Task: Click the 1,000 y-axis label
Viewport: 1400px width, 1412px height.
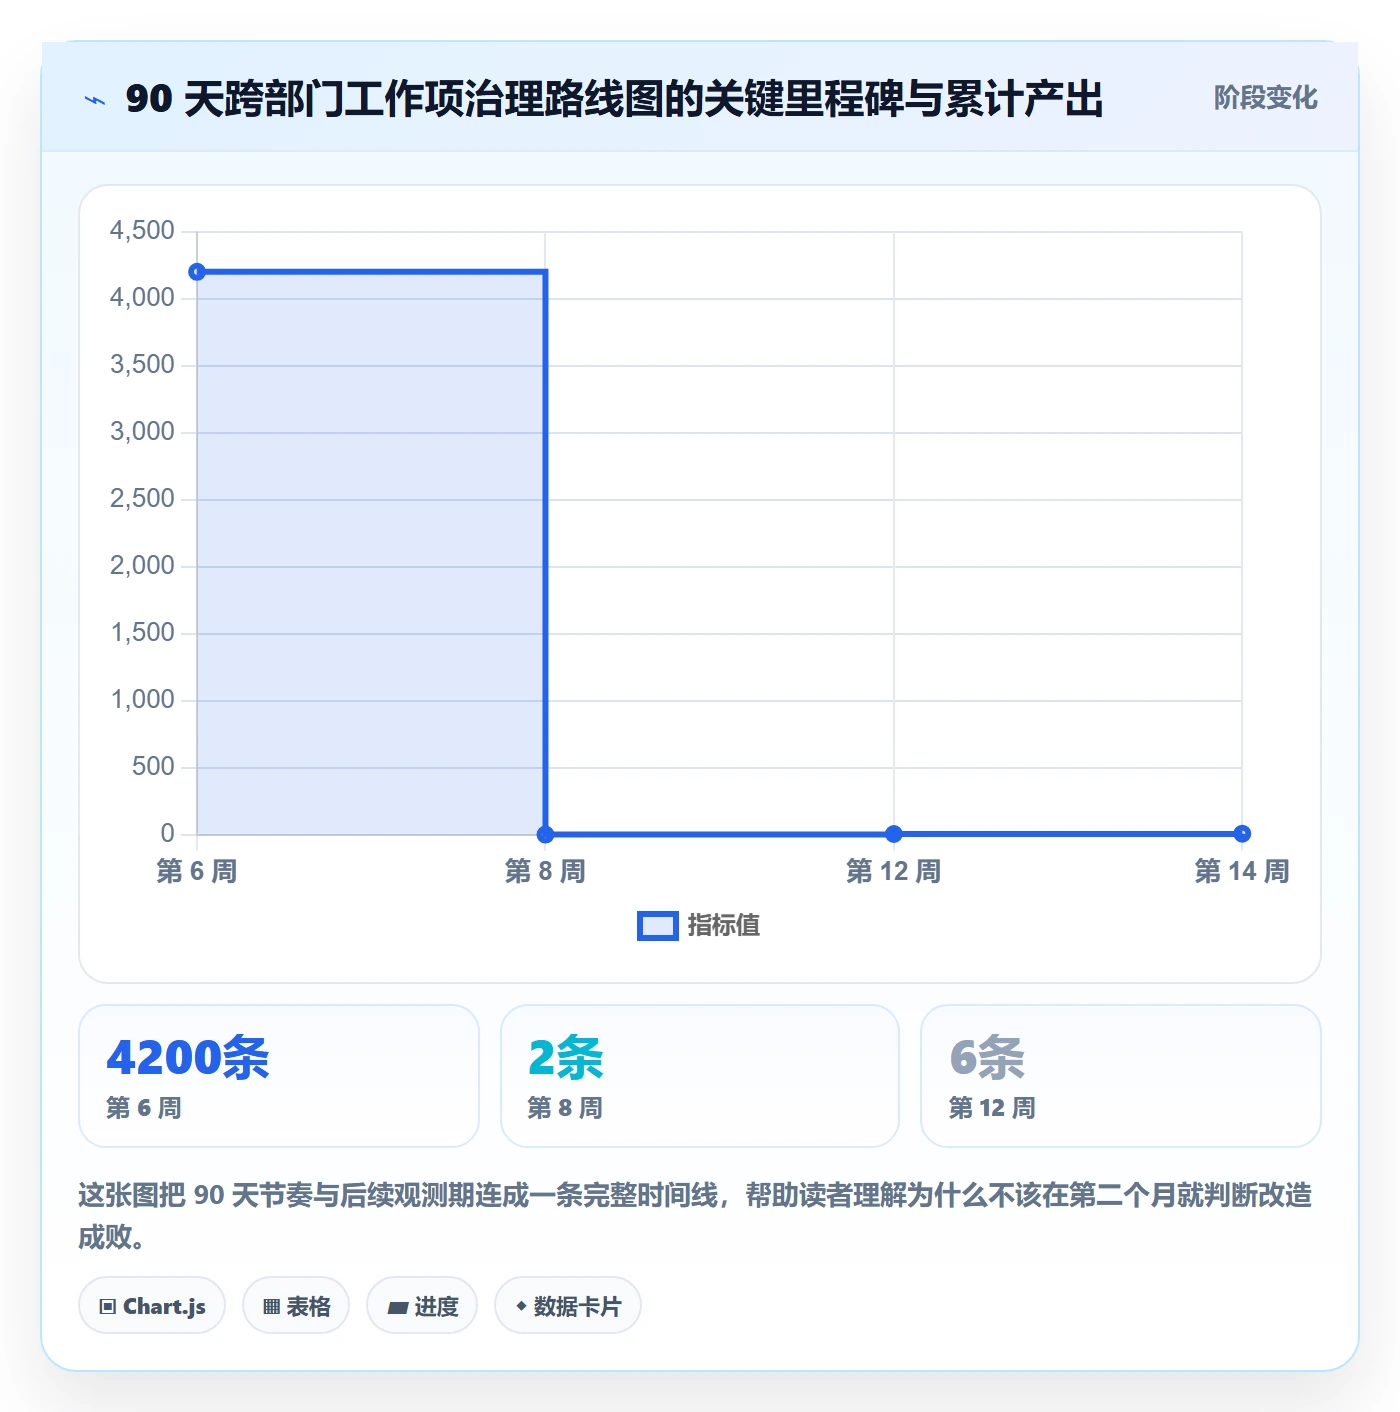Action: [142, 700]
